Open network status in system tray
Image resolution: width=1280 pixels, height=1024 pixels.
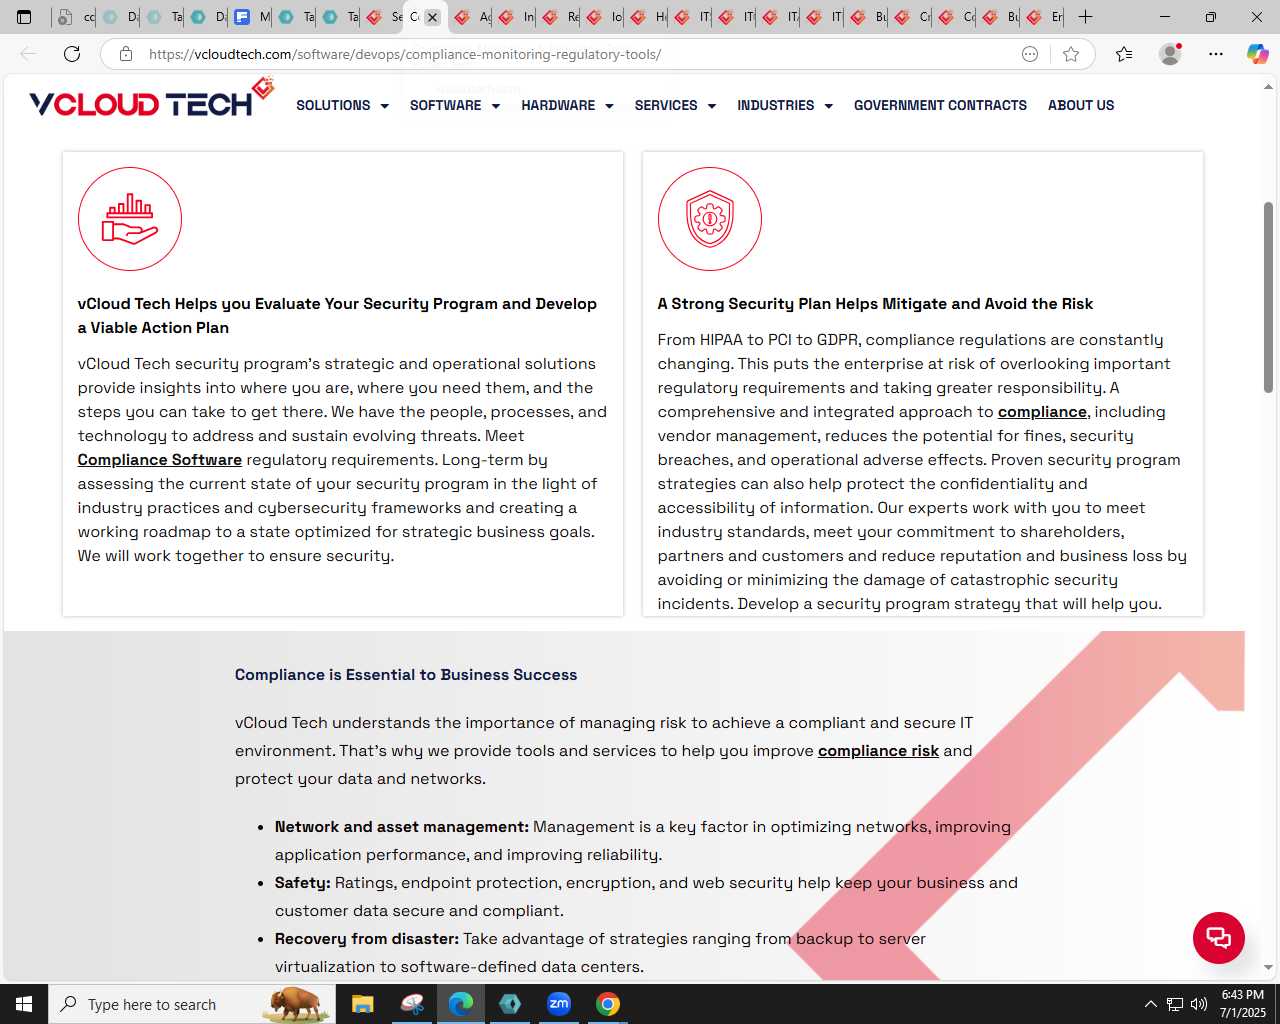pyautogui.click(x=1175, y=1004)
